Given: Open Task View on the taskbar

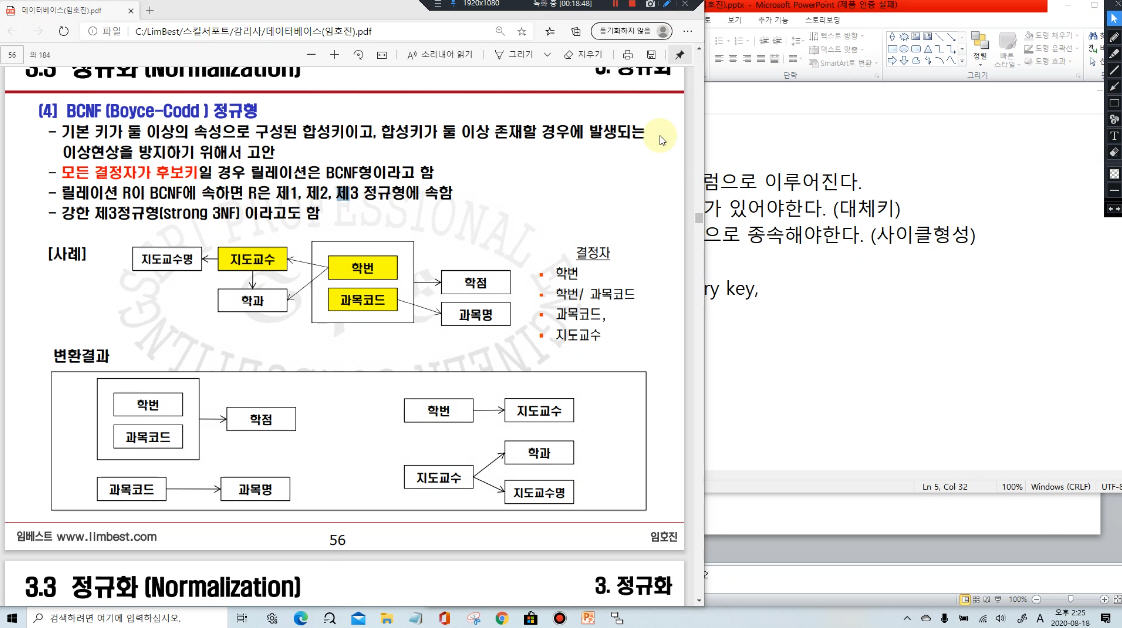Looking at the screenshot, I should (241, 618).
